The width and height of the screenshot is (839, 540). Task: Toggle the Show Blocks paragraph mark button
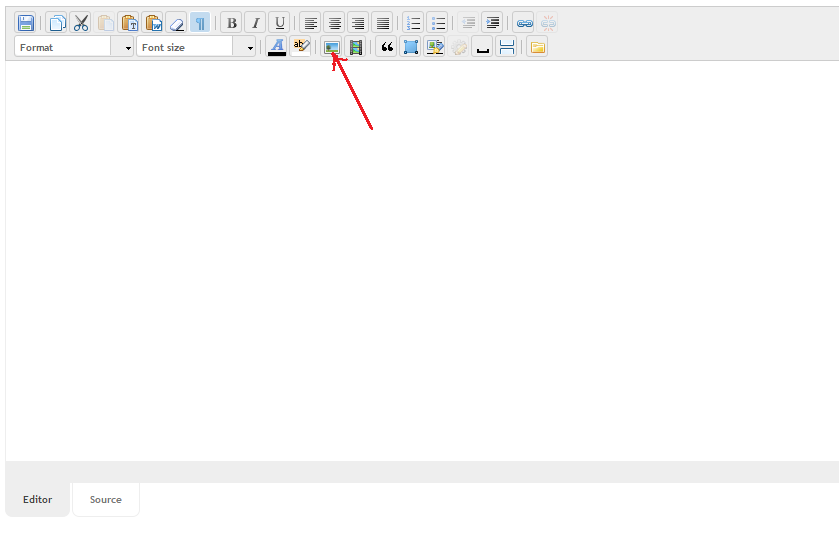(x=200, y=23)
